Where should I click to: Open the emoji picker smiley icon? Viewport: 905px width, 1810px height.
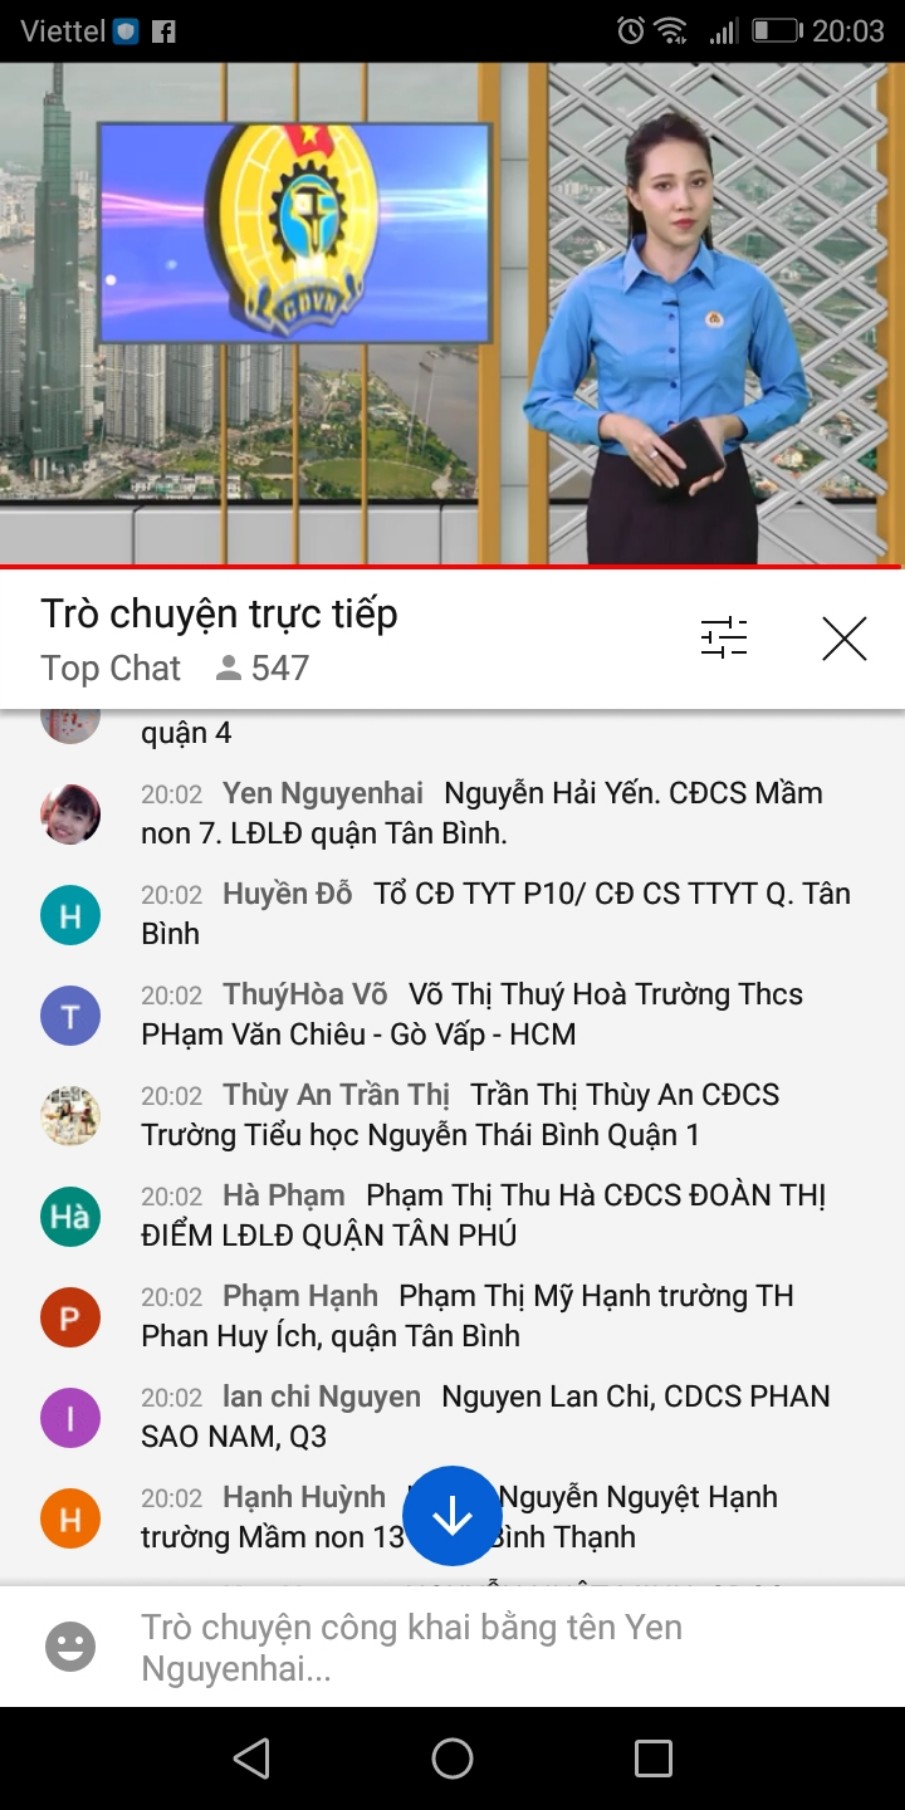click(x=70, y=1646)
